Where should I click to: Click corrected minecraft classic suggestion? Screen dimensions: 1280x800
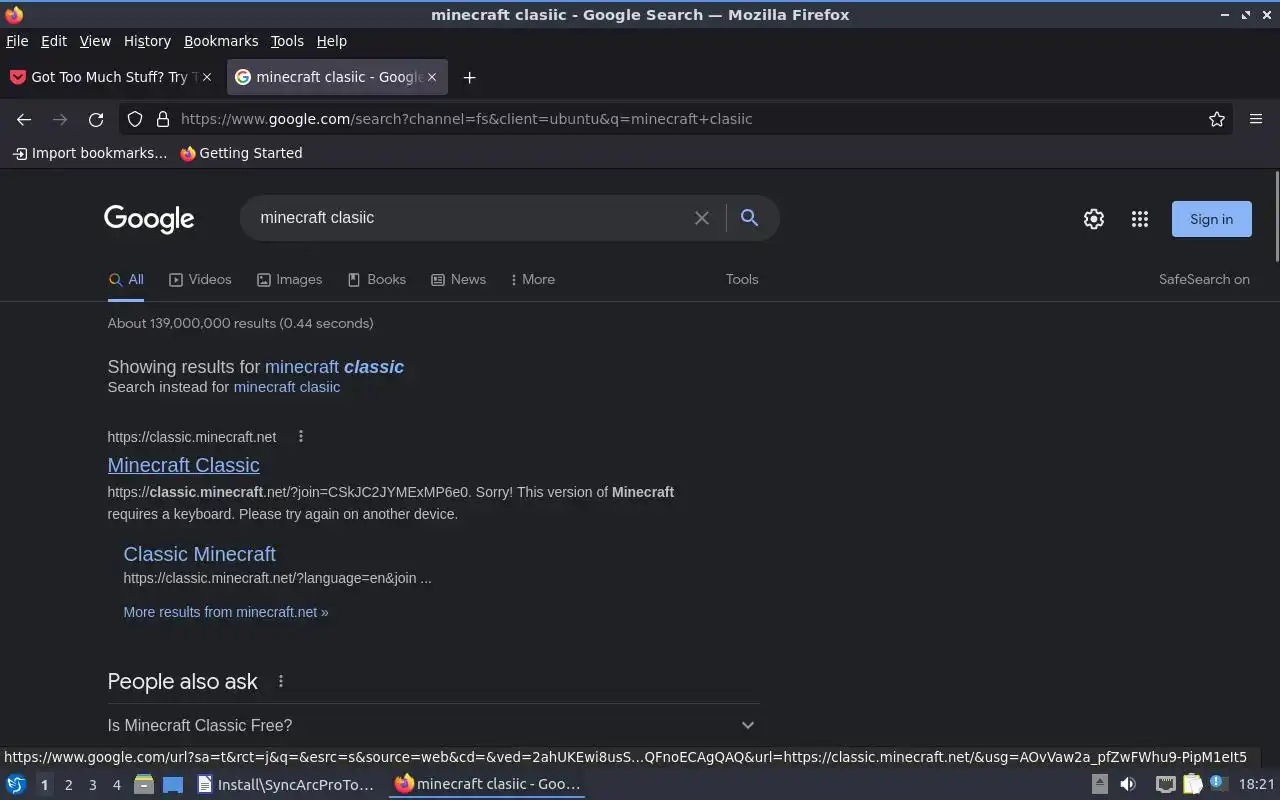coord(334,367)
